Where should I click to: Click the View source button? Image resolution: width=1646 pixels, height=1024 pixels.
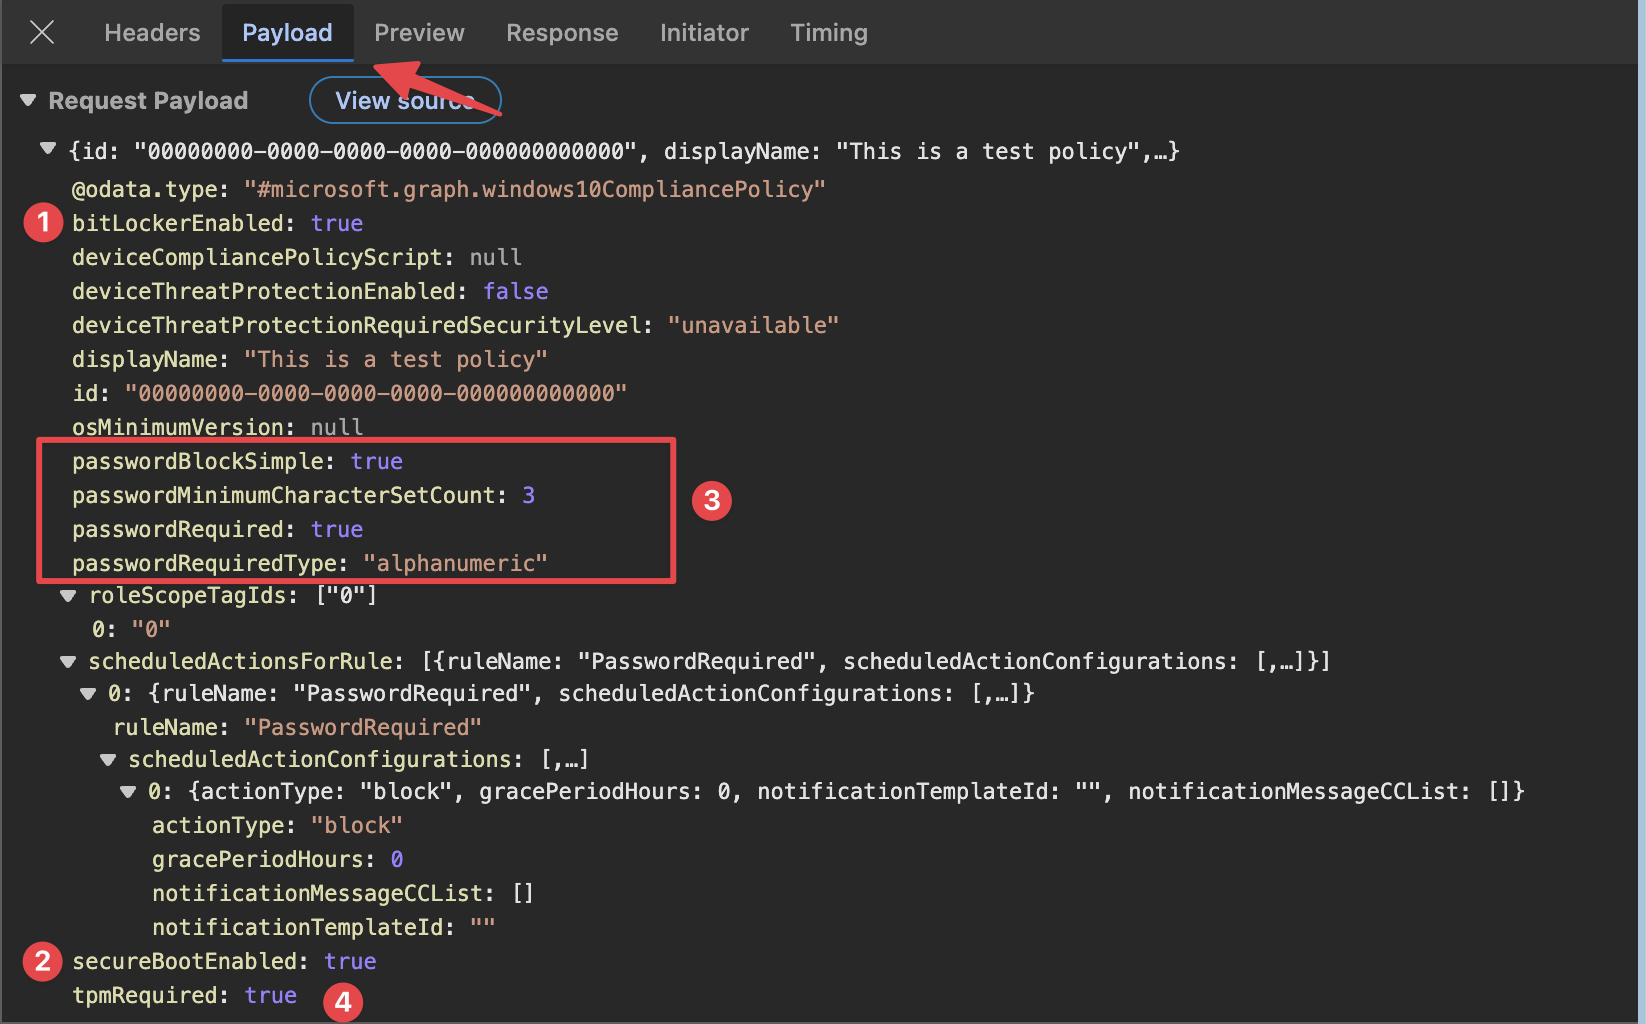click(x=405, y=101)
